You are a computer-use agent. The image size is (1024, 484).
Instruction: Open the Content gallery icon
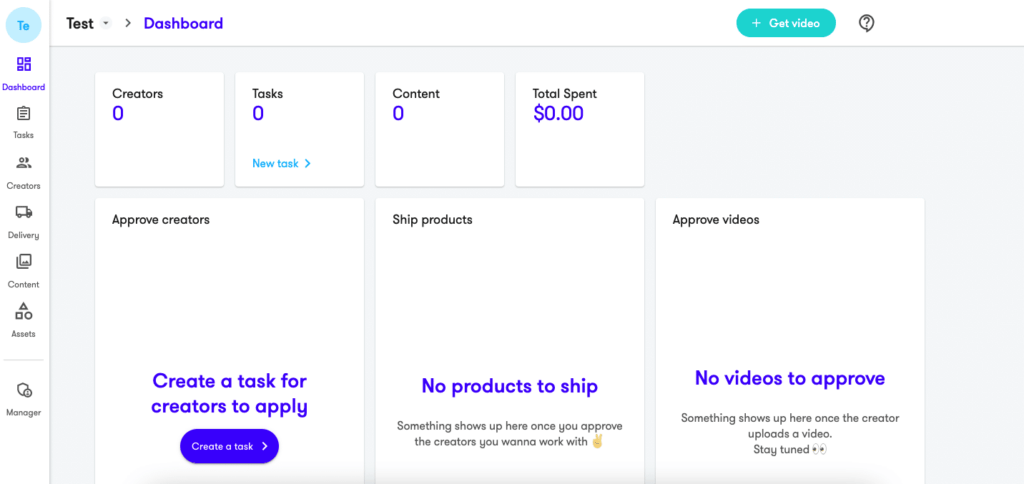tap(24, 261)
